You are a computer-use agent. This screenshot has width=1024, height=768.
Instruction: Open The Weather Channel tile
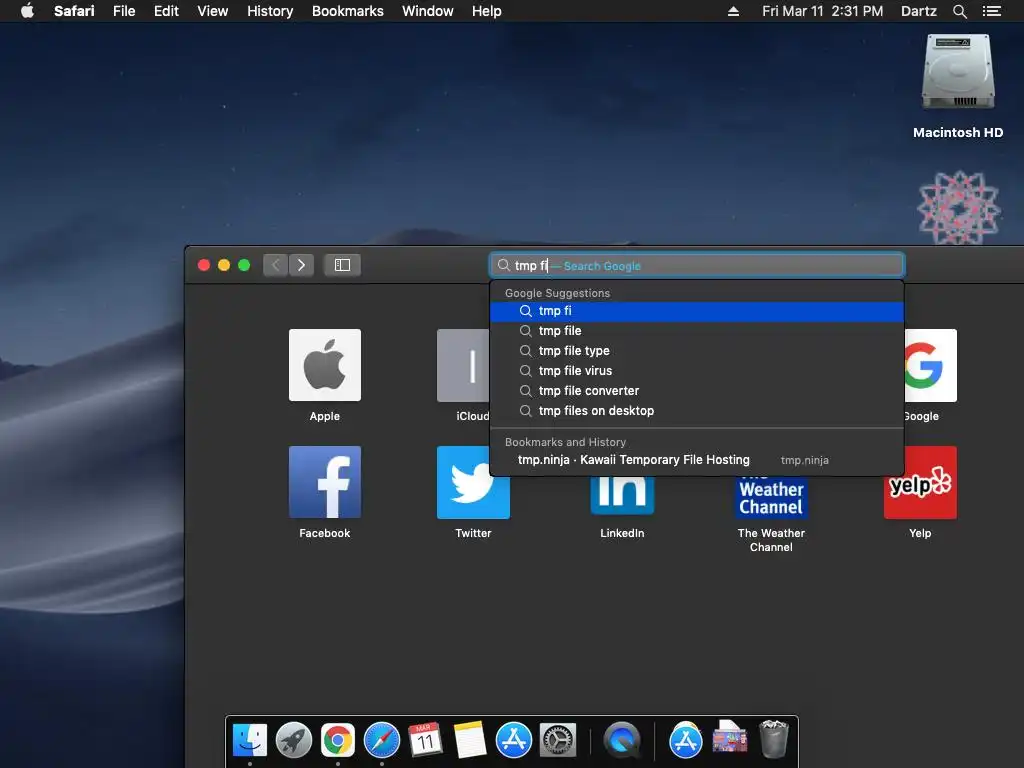tap(771, 498)
